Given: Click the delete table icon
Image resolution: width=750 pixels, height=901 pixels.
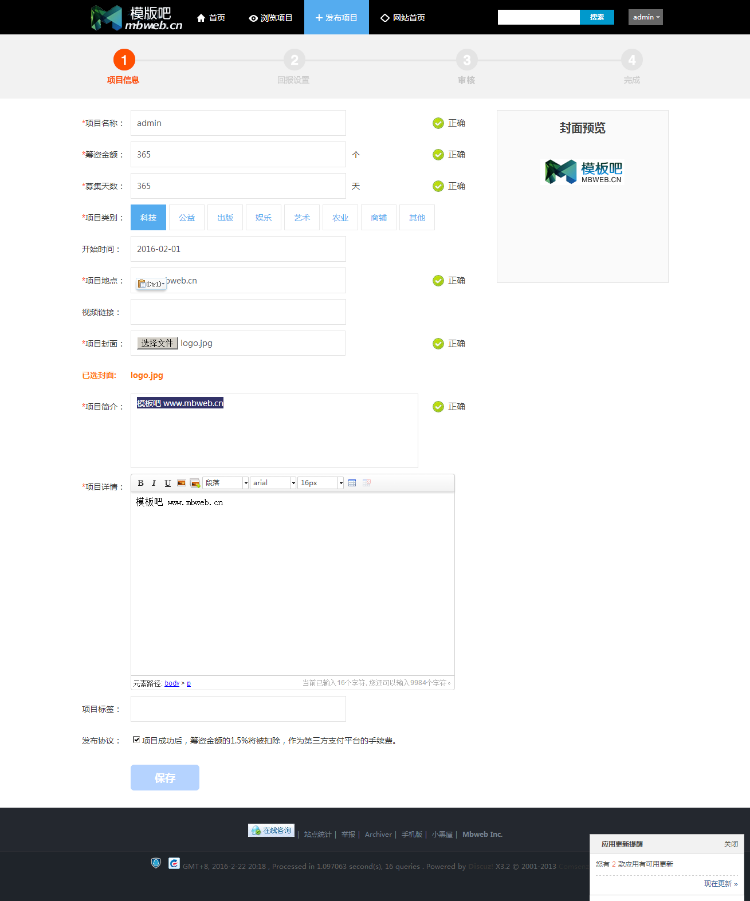Looking at the screenshot, I should (367, 483).
